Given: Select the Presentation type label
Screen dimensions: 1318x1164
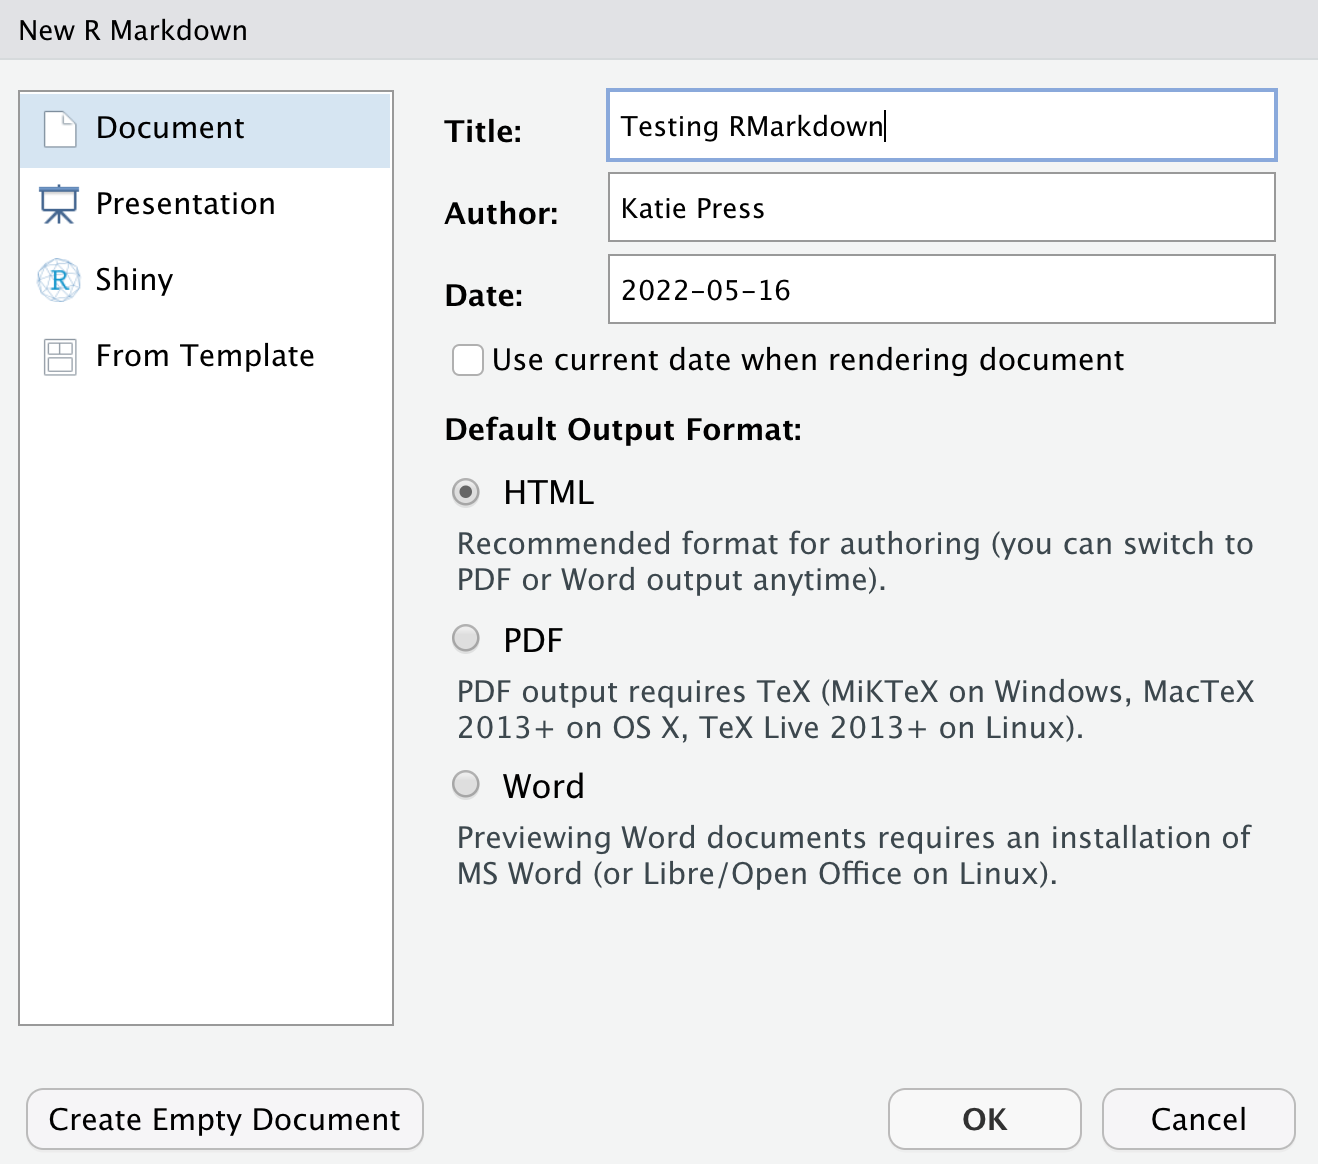Looking at the screenshot, I should [185, 204].
